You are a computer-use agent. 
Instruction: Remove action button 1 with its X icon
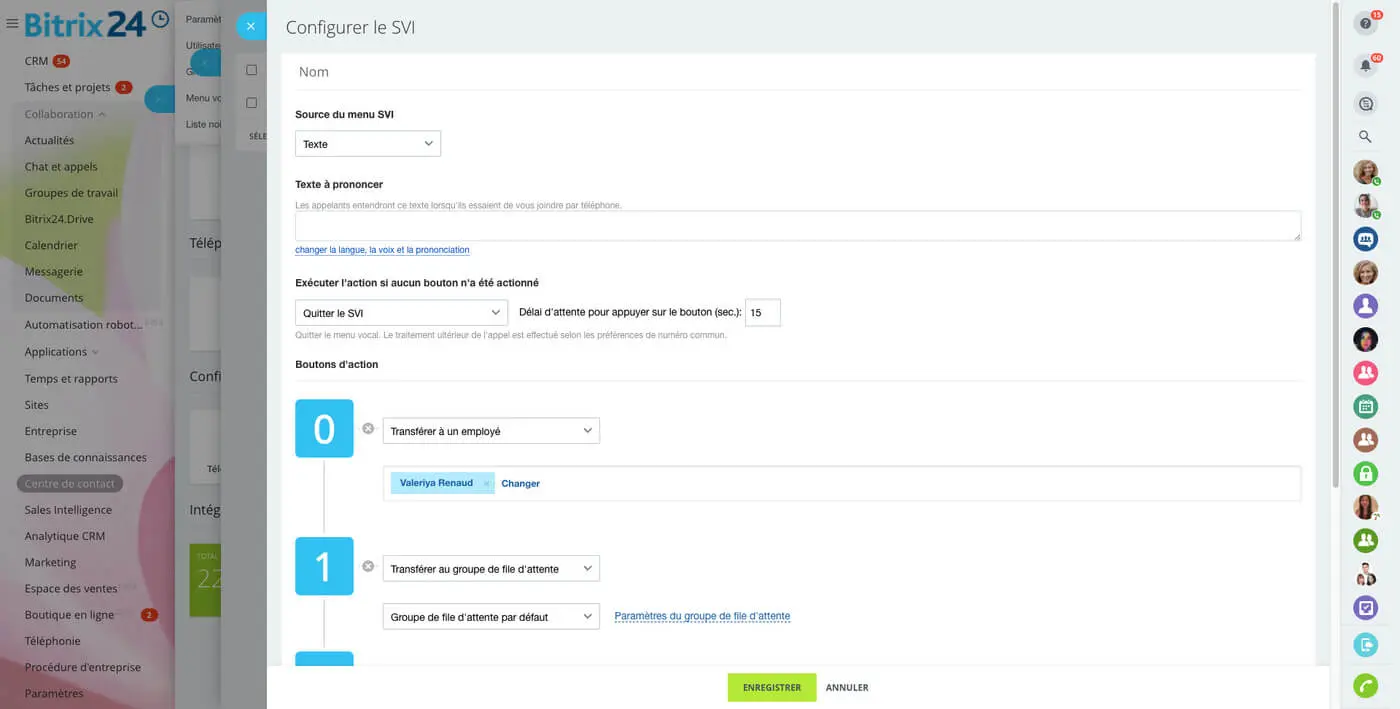coord(368,566)
